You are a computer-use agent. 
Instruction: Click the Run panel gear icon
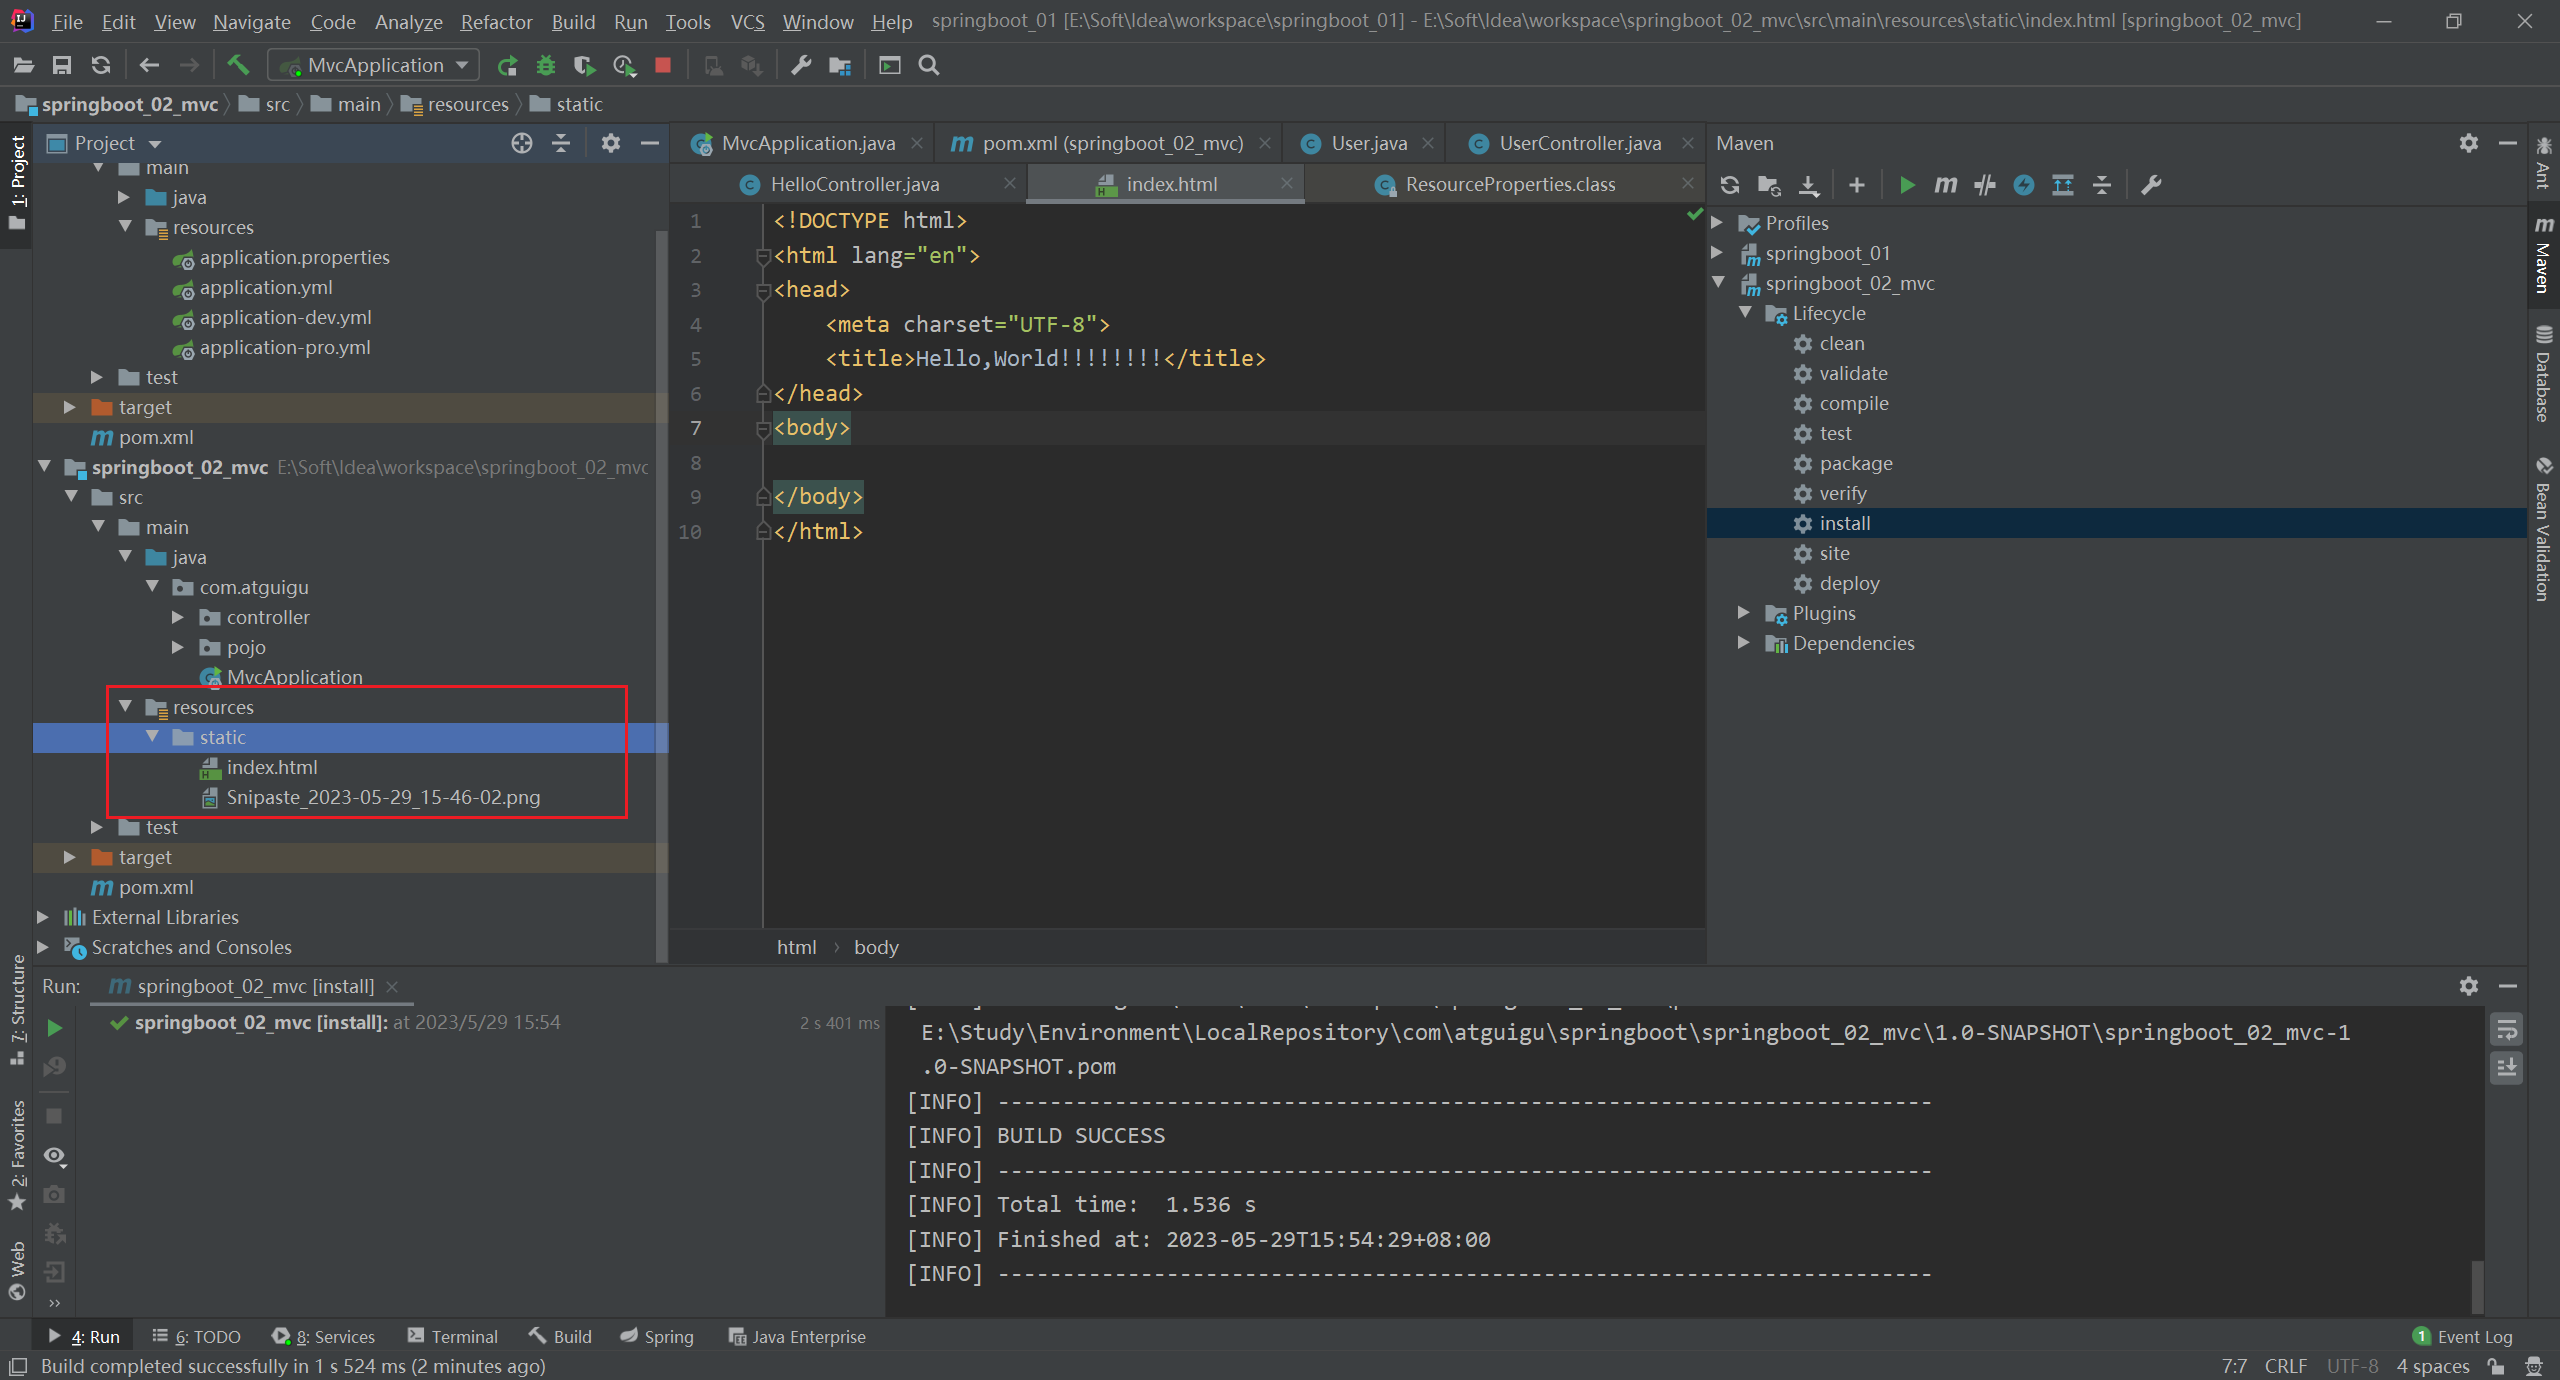click(x=2469, y=986)
